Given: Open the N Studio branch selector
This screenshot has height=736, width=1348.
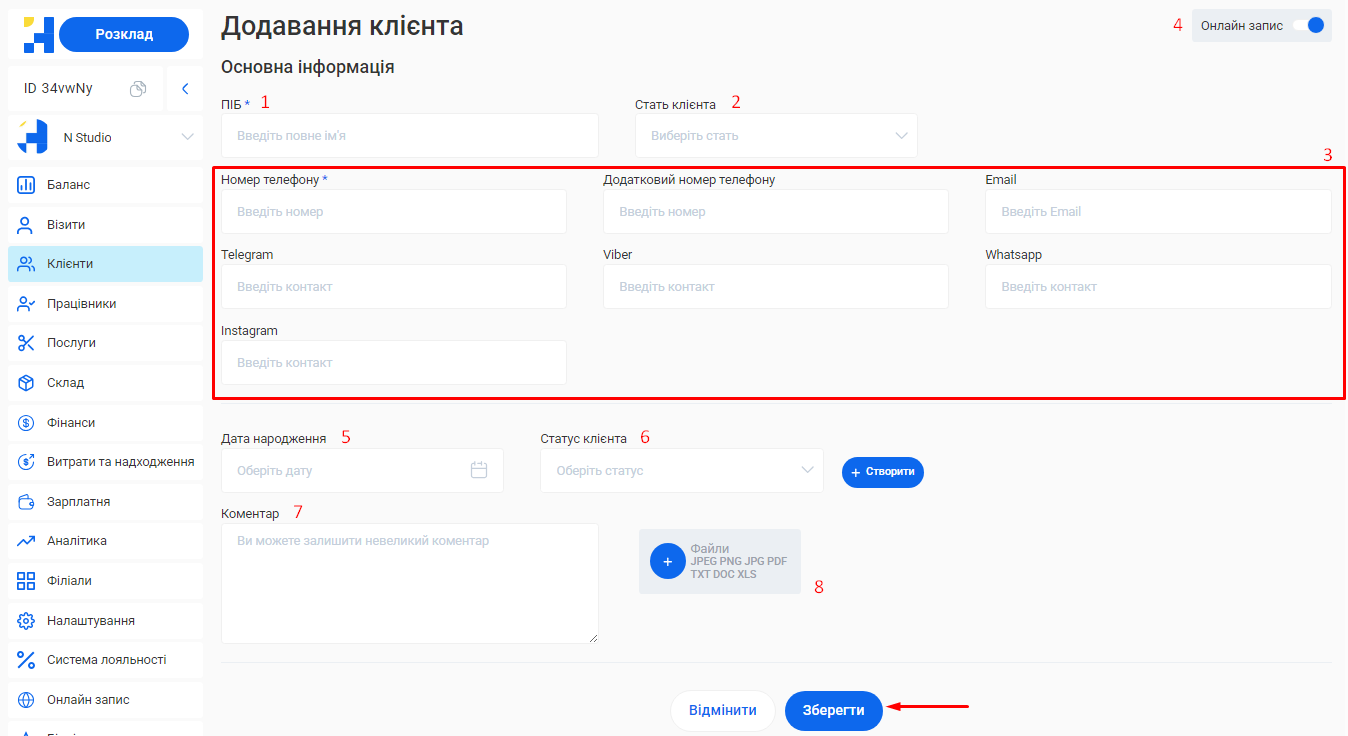Looking at the screenshot, I should [105, 137].
